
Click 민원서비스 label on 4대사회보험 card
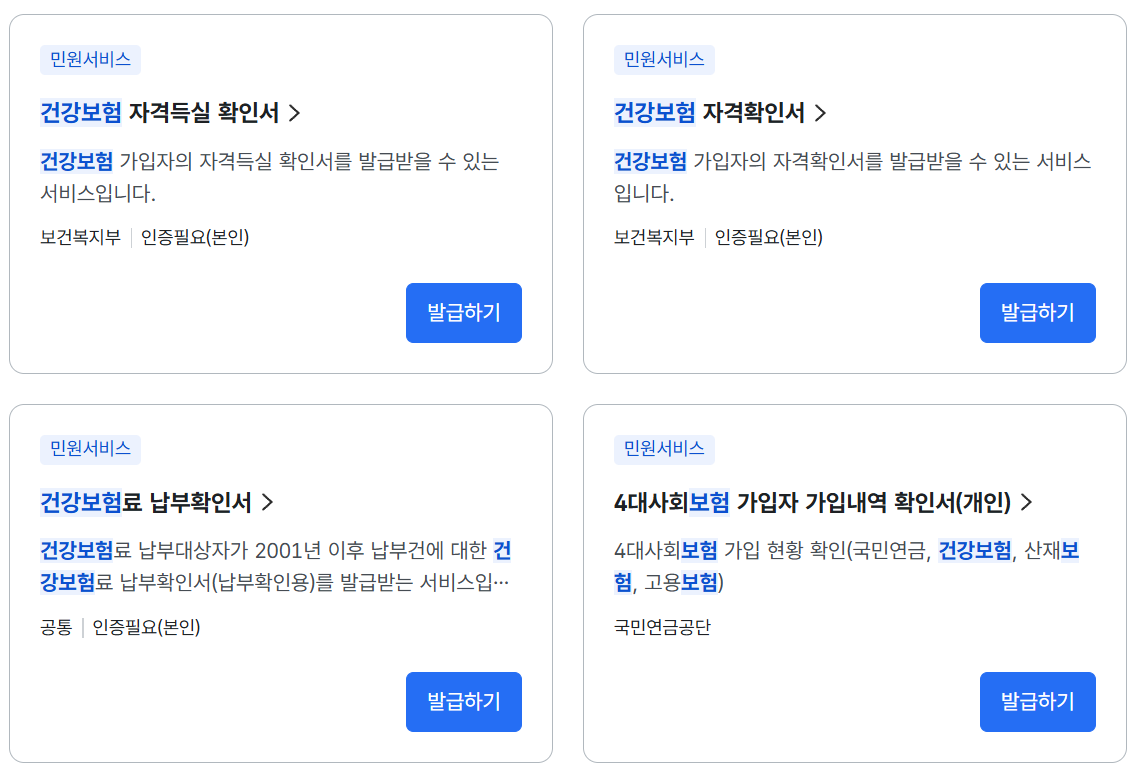pos(664,450)
